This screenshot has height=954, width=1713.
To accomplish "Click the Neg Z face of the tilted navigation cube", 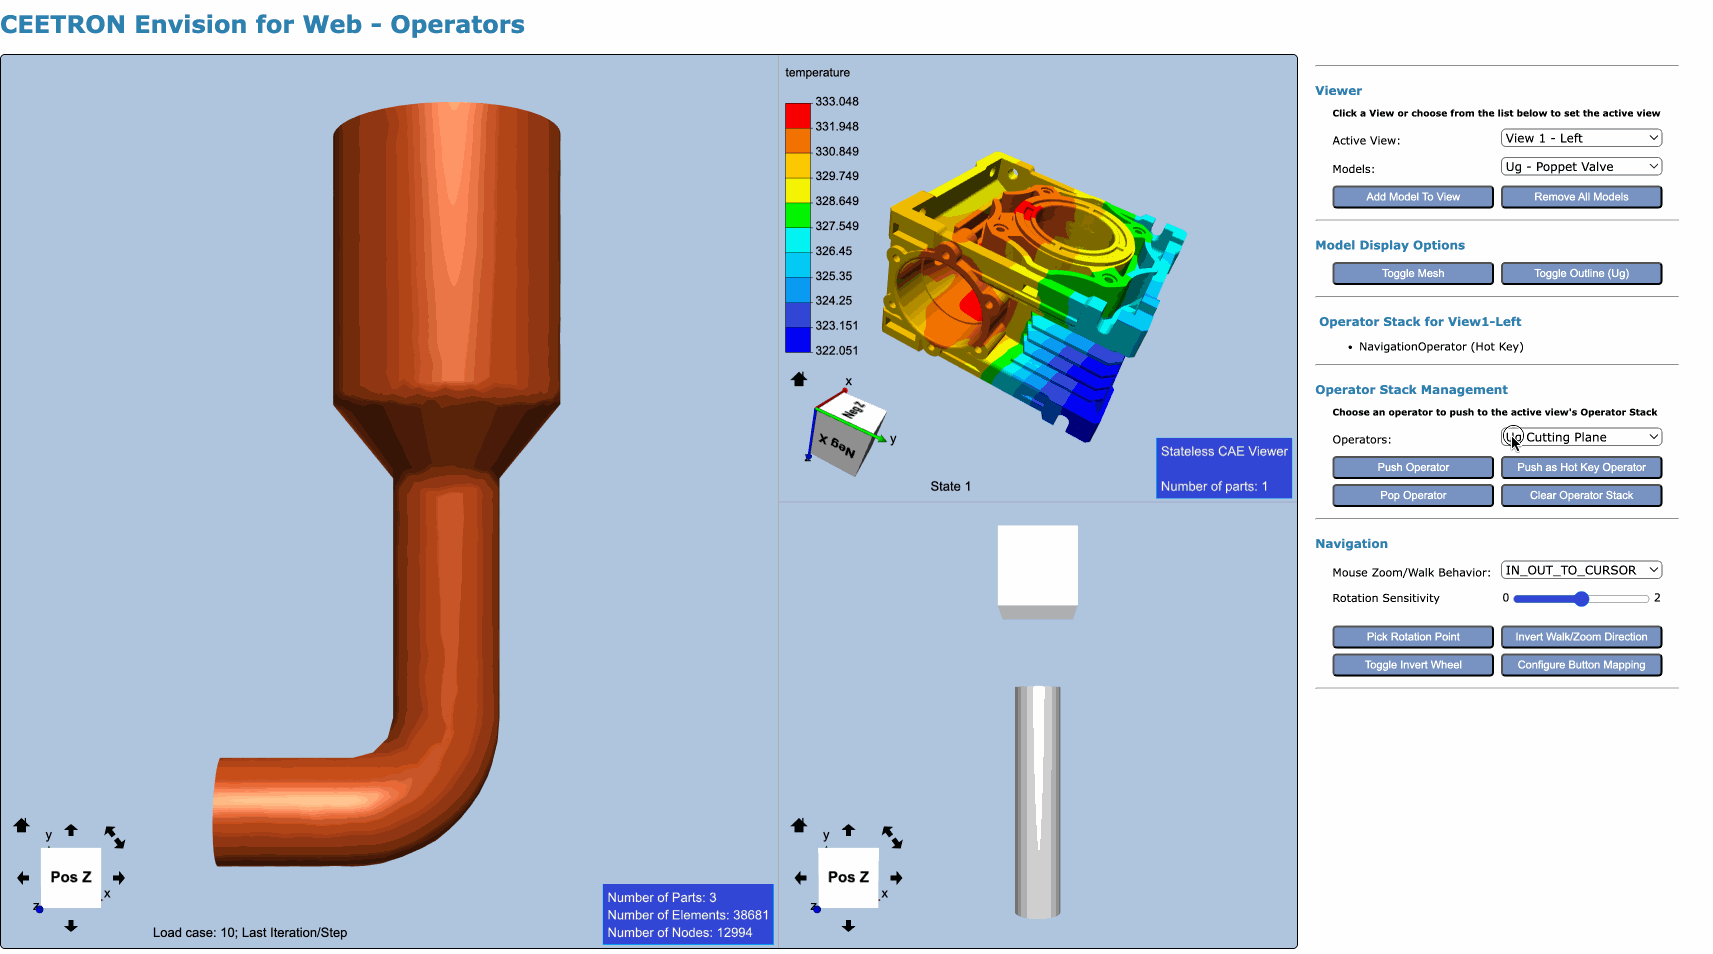I will tap(851, 410).
